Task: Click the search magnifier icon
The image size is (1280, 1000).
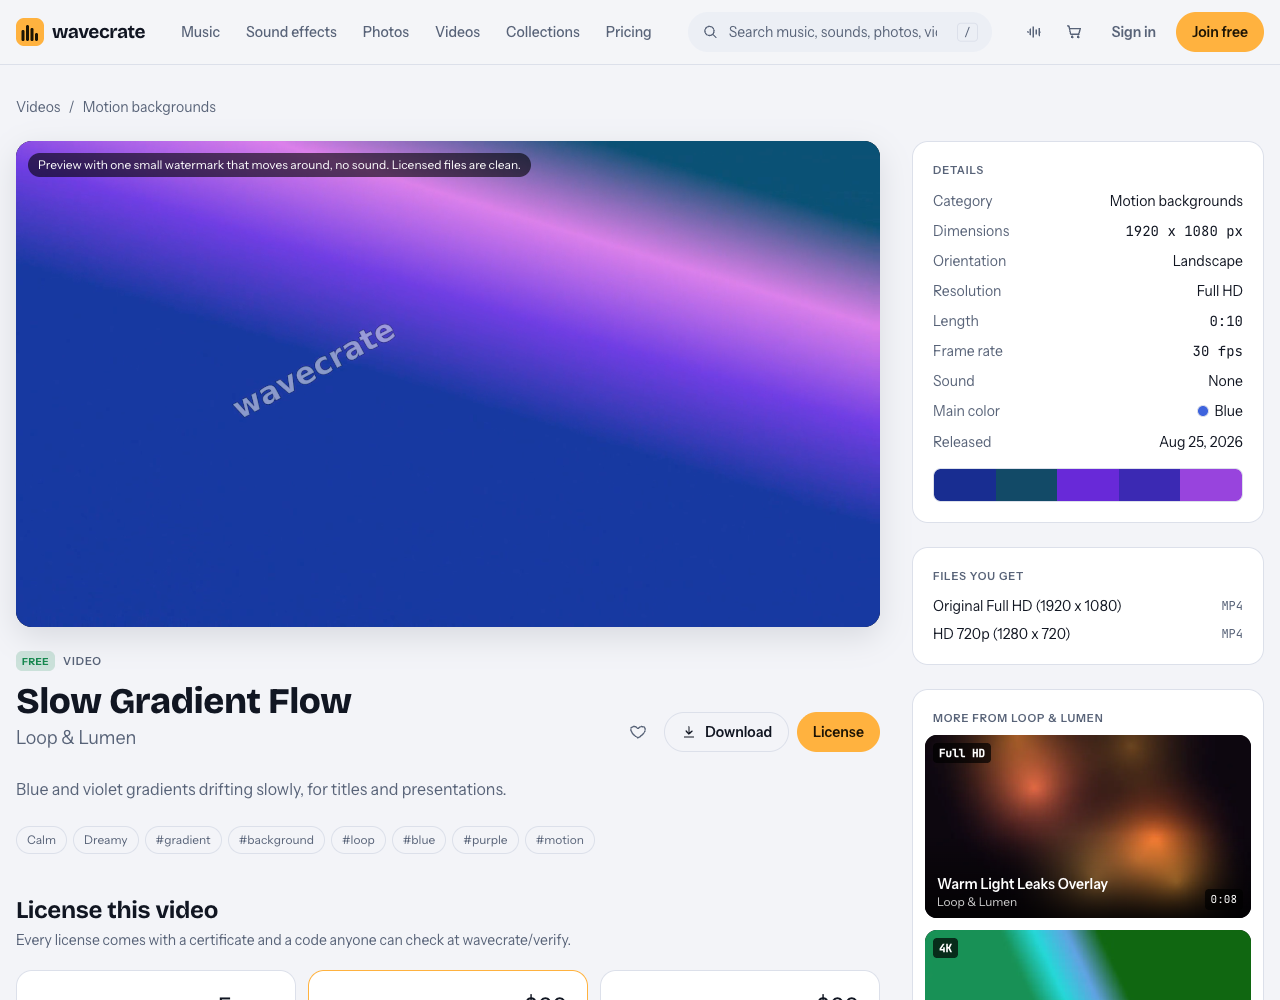Action: coord(710,32)
